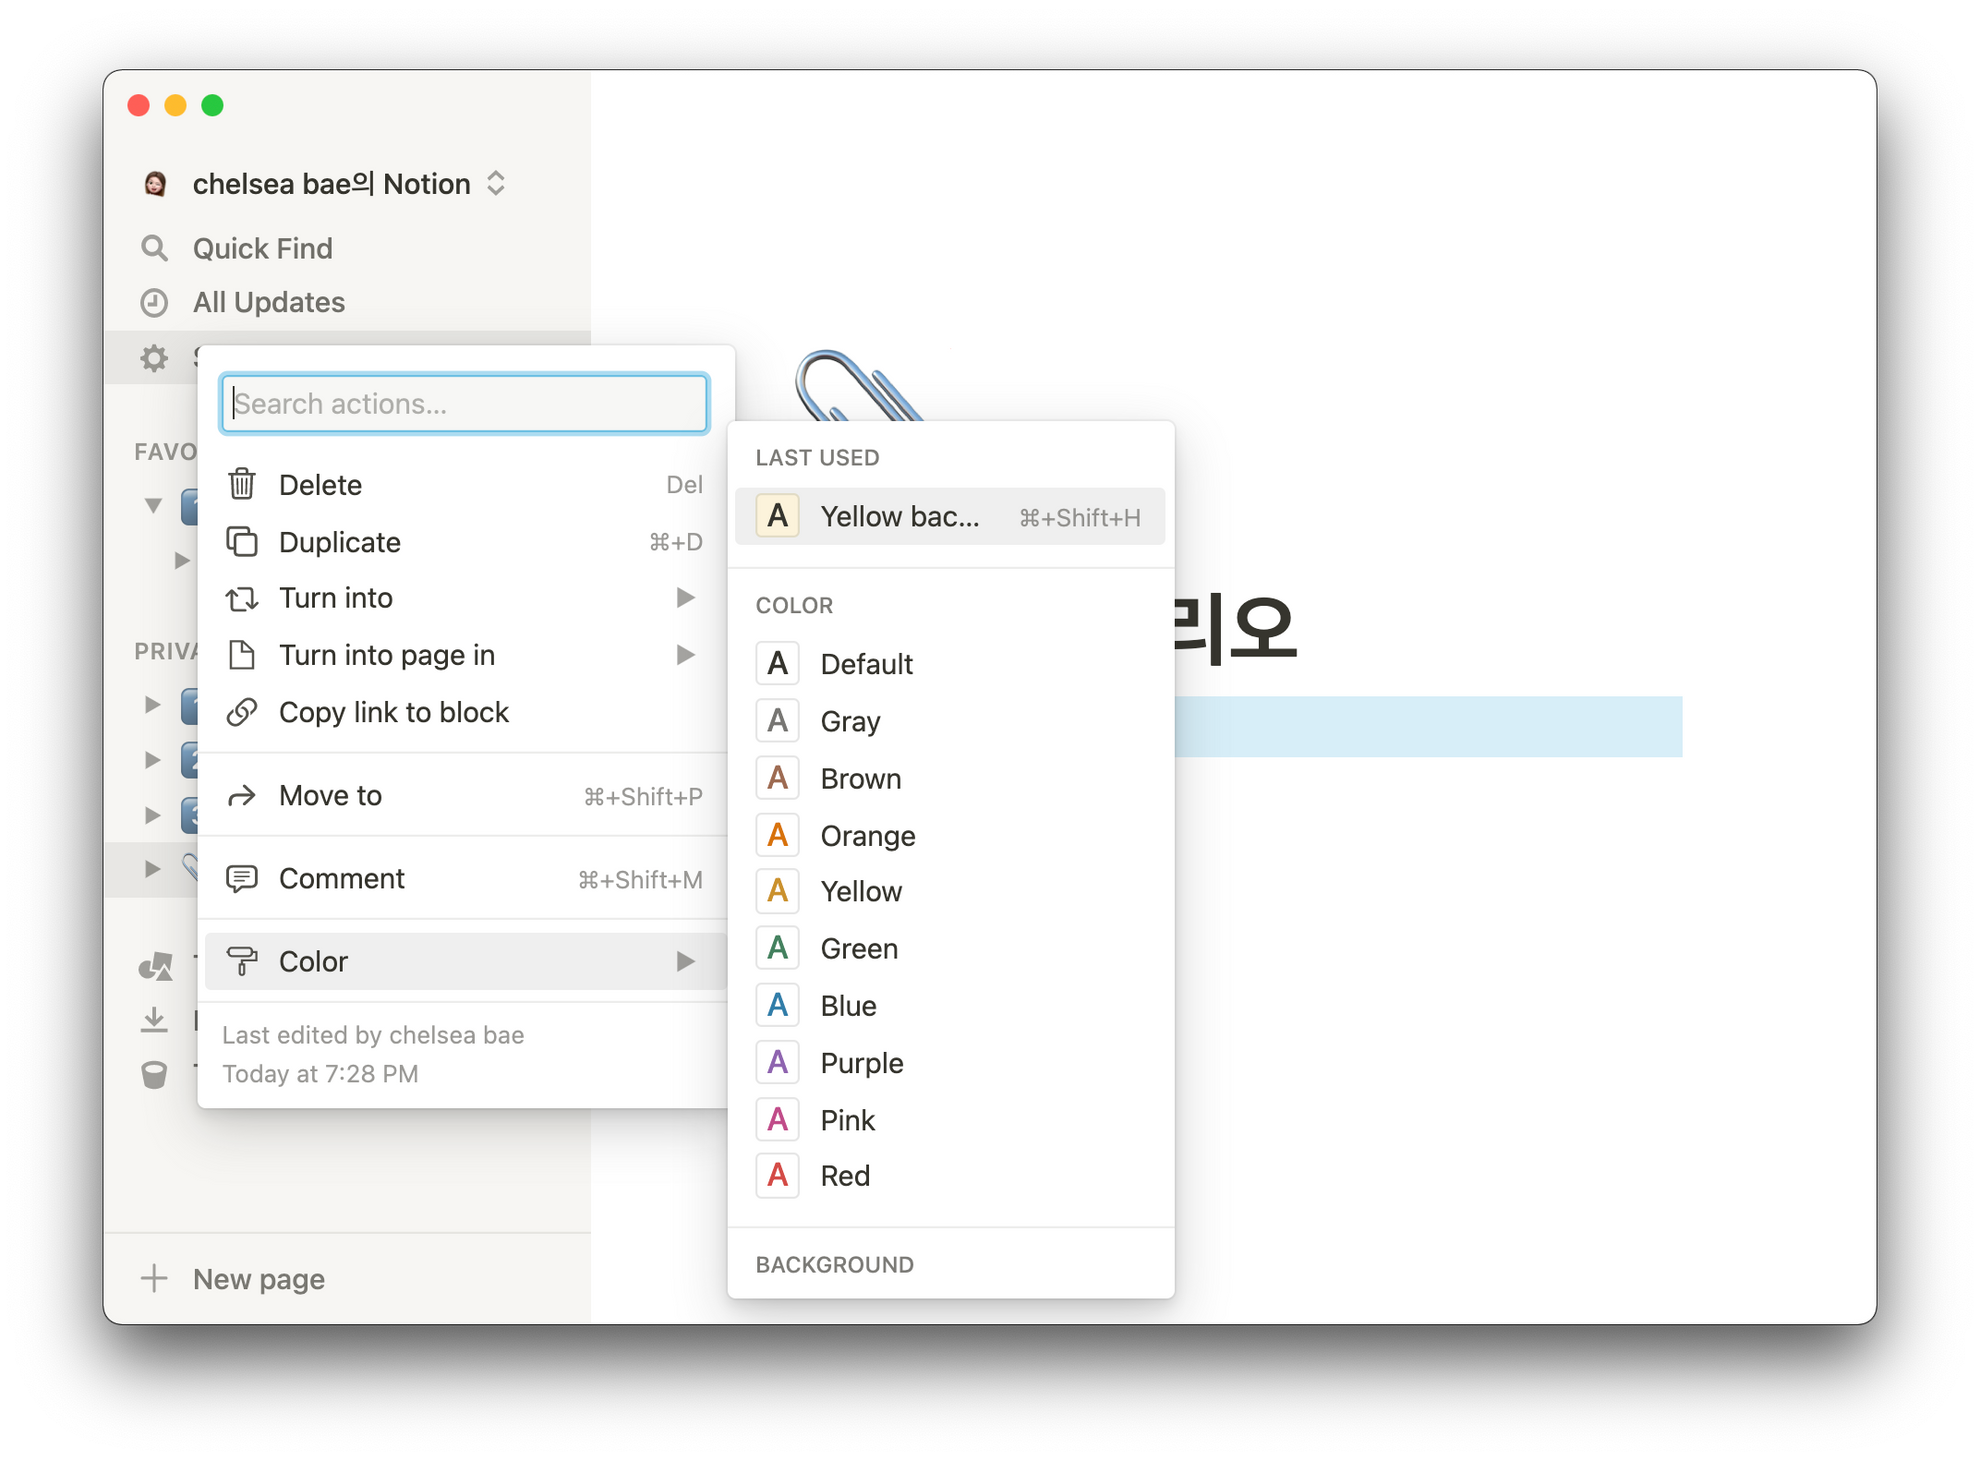Image resolution: width=1980 pixels, height=1461 pixels.
Task: Choose Duplicate from the block menu
Action: coord(465,542)
